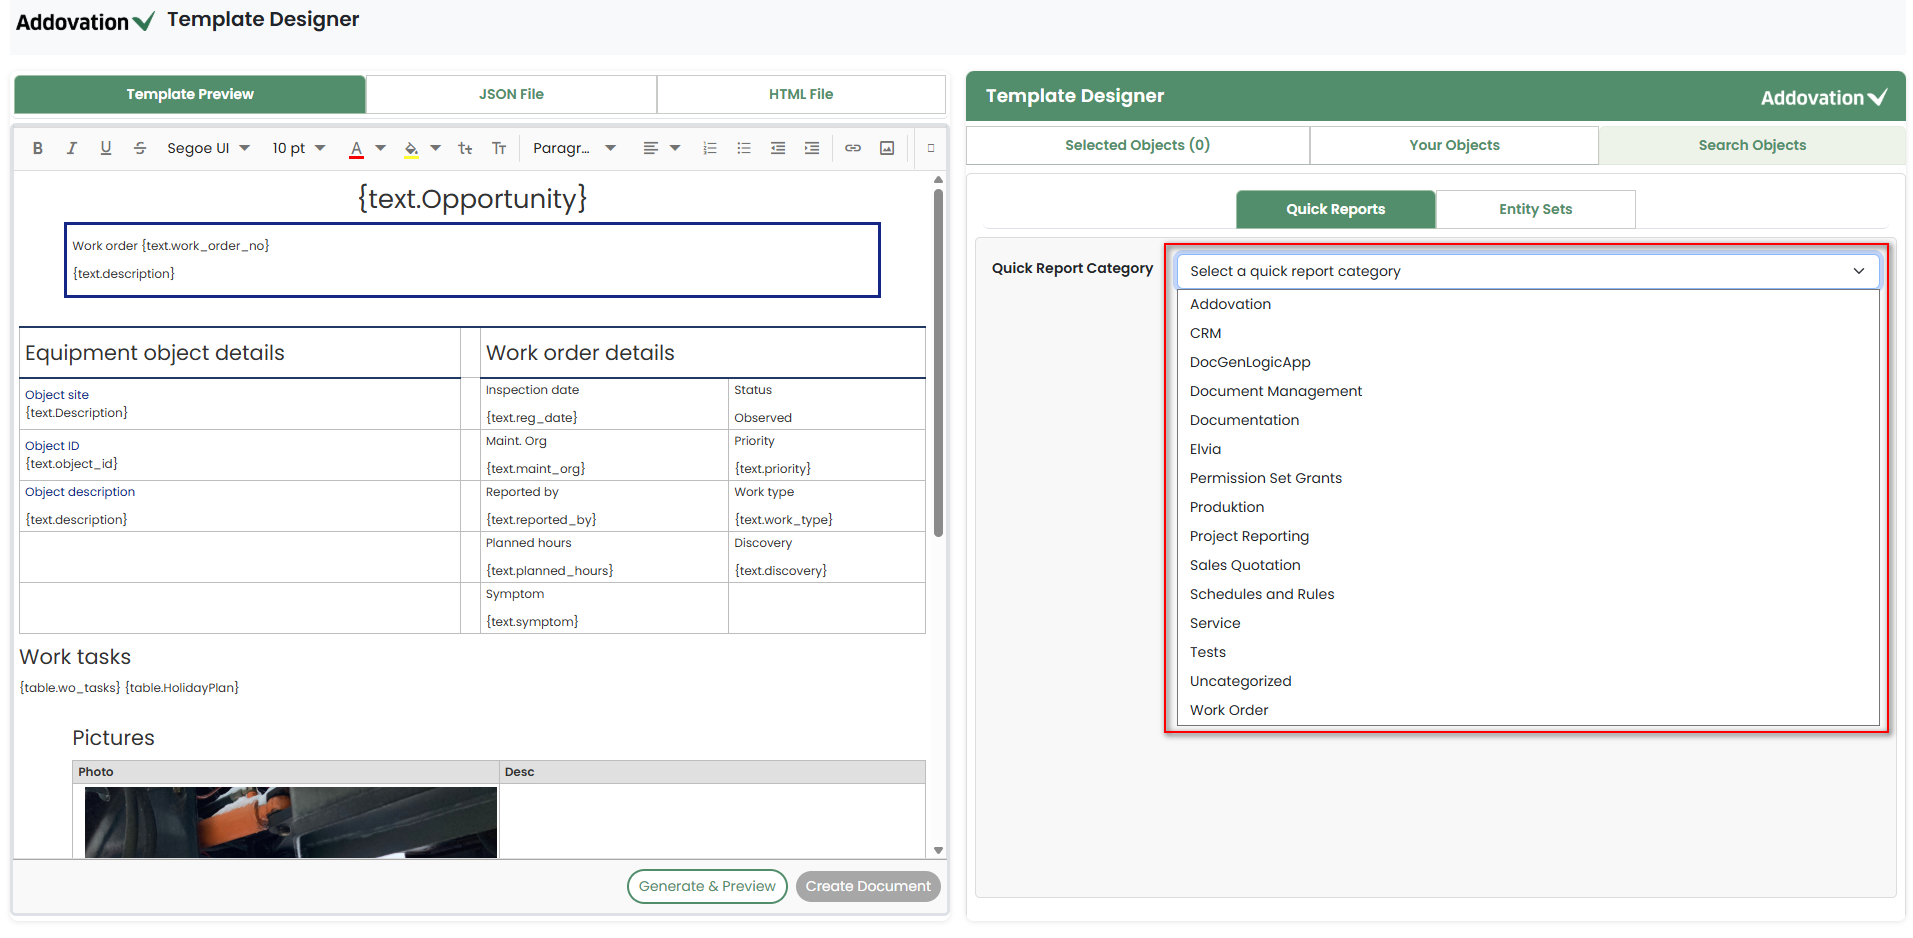Insert an image into template
The width and height of the screenshot is (1913, 938).
point(887,148)
